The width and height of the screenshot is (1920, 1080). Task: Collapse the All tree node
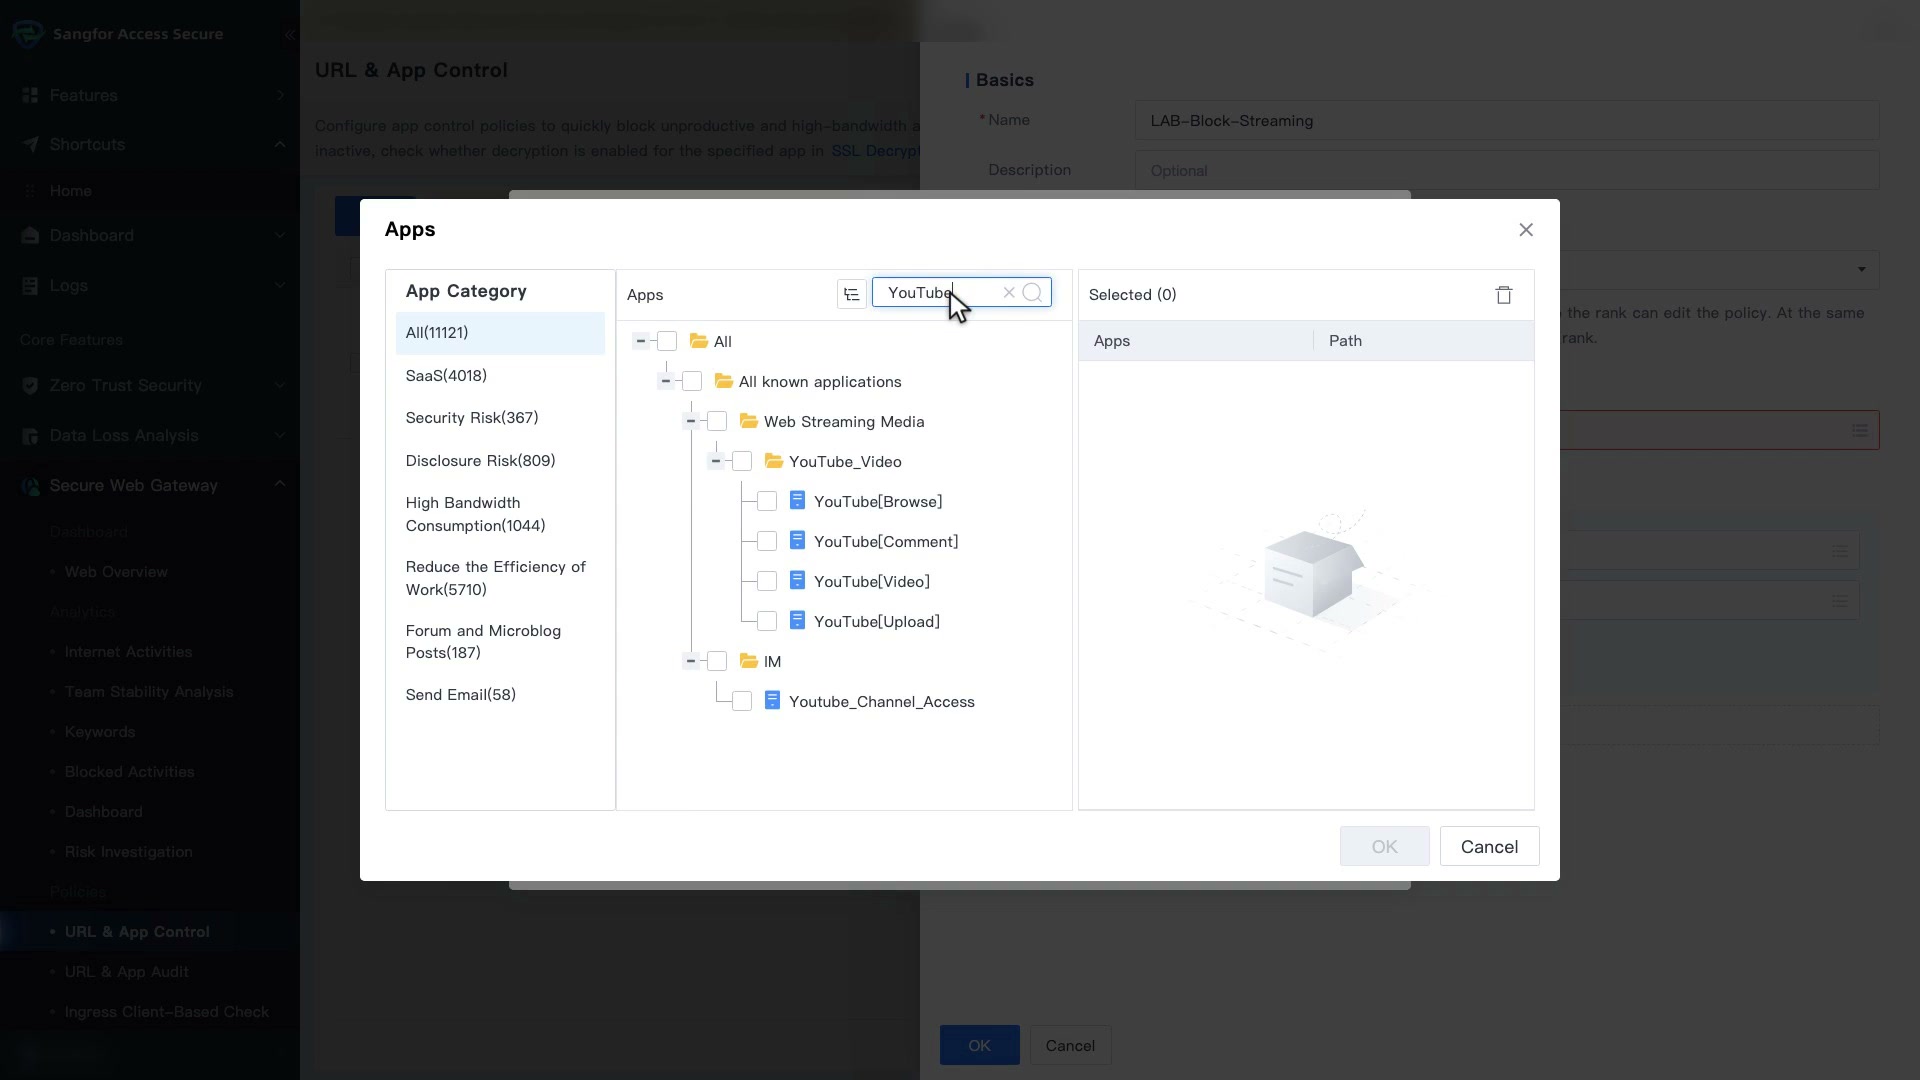641,341
